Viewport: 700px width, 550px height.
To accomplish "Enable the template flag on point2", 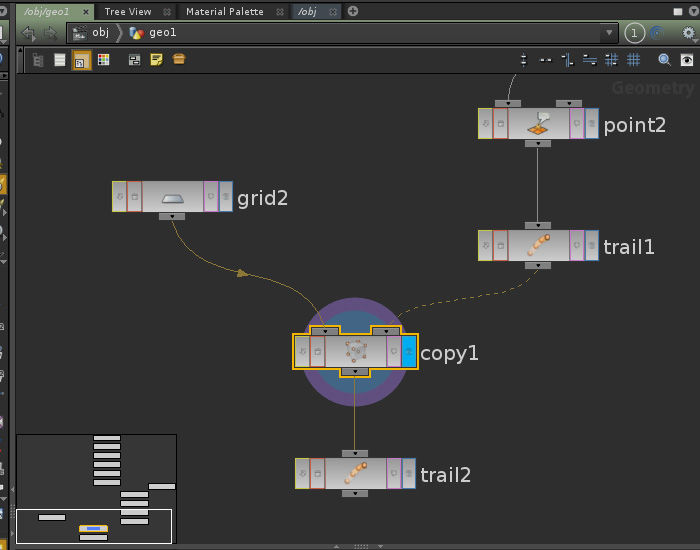I will pyautogui.click(x=576, y=124).
